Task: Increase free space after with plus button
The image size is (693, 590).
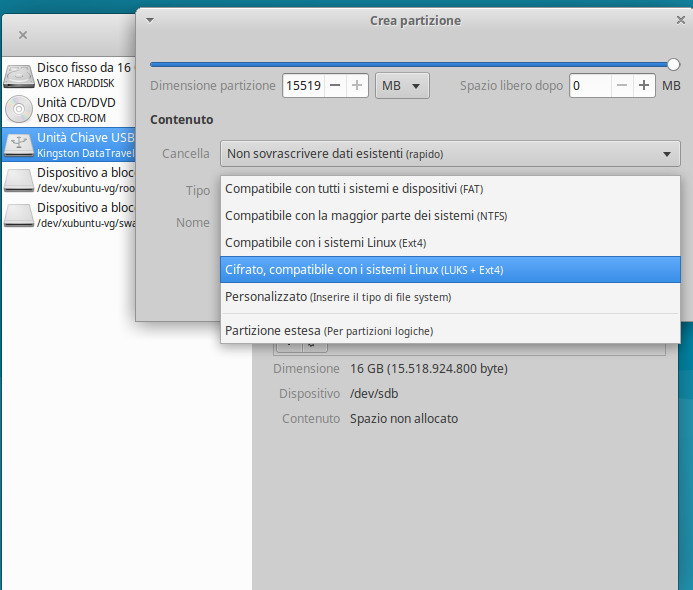Action: coord(644,85)
